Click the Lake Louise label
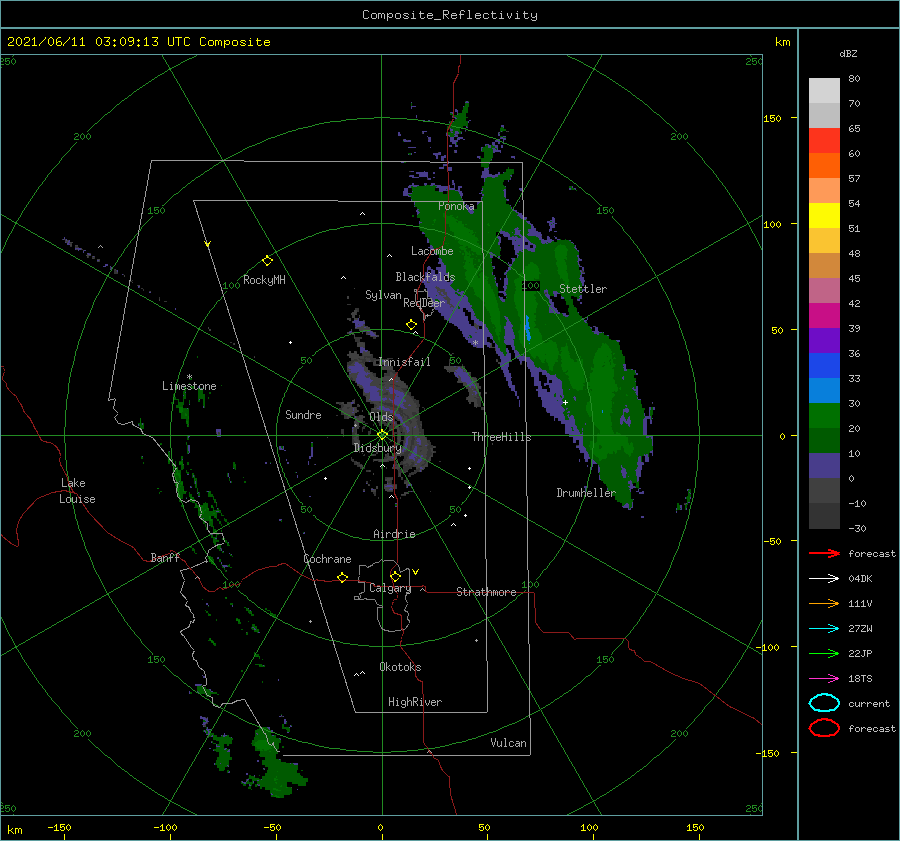 tap(77, 491)
